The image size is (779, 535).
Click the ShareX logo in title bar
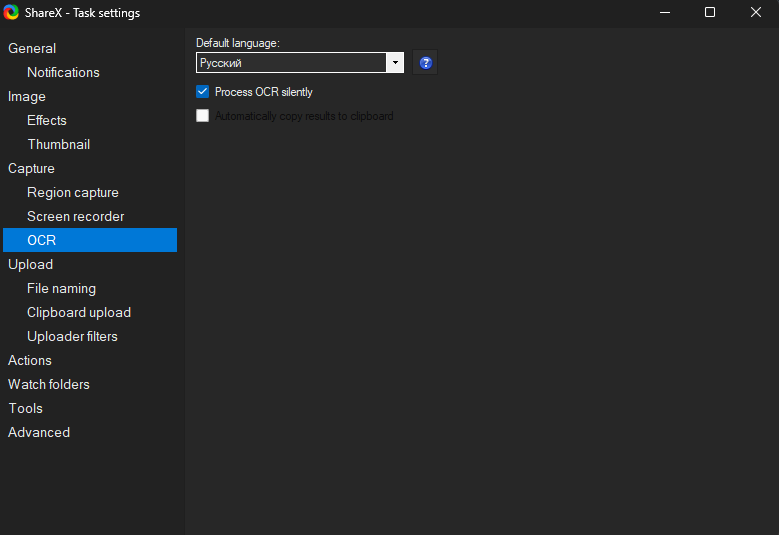11,13
